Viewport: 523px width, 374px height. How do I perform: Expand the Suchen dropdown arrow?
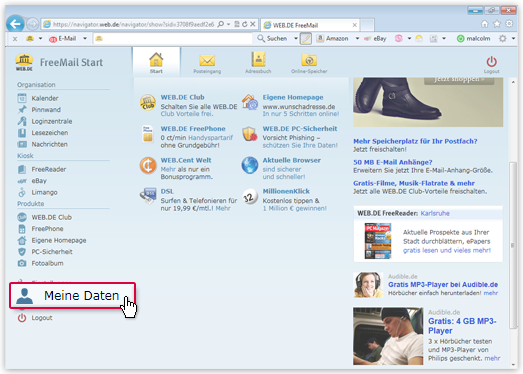[296, 39]
